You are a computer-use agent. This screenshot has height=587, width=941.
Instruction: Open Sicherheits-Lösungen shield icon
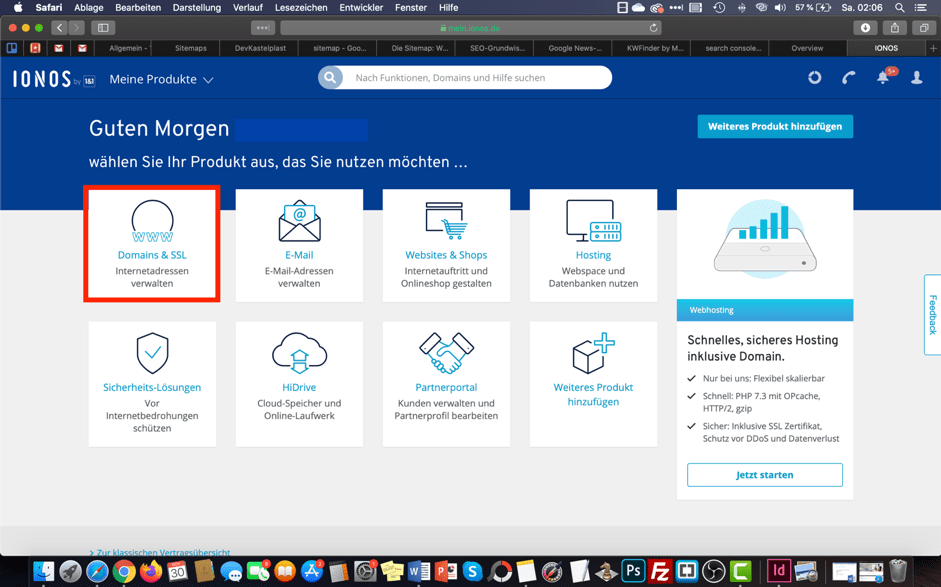click(x=152, y=353)
